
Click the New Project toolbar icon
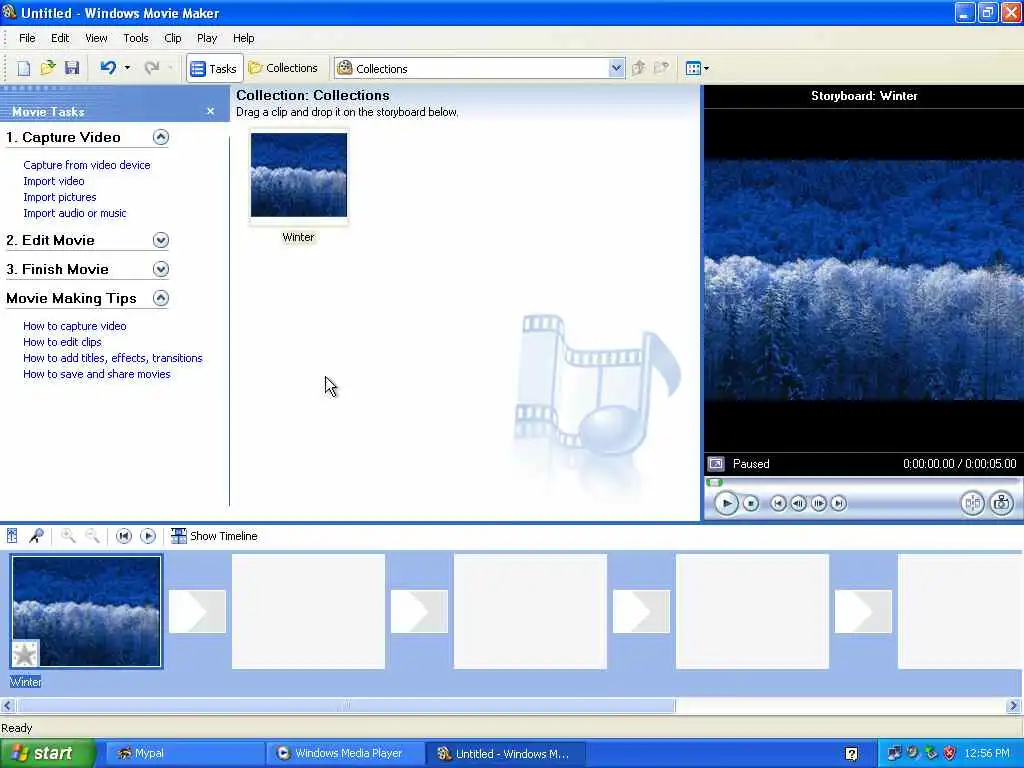(x=24, y=68)
